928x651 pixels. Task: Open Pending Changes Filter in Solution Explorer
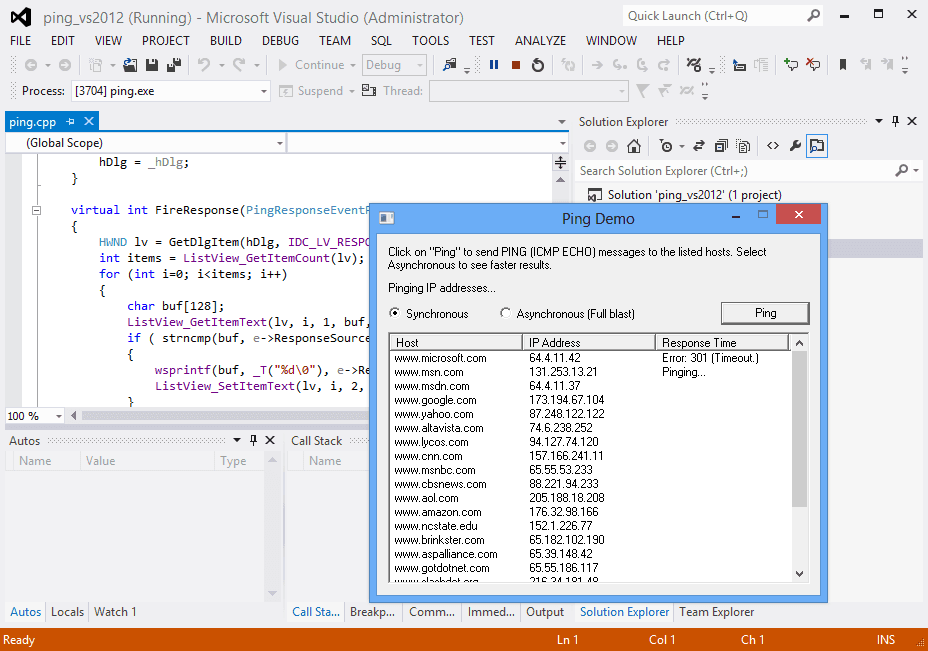pyautogui.click(x=666, y=146)
